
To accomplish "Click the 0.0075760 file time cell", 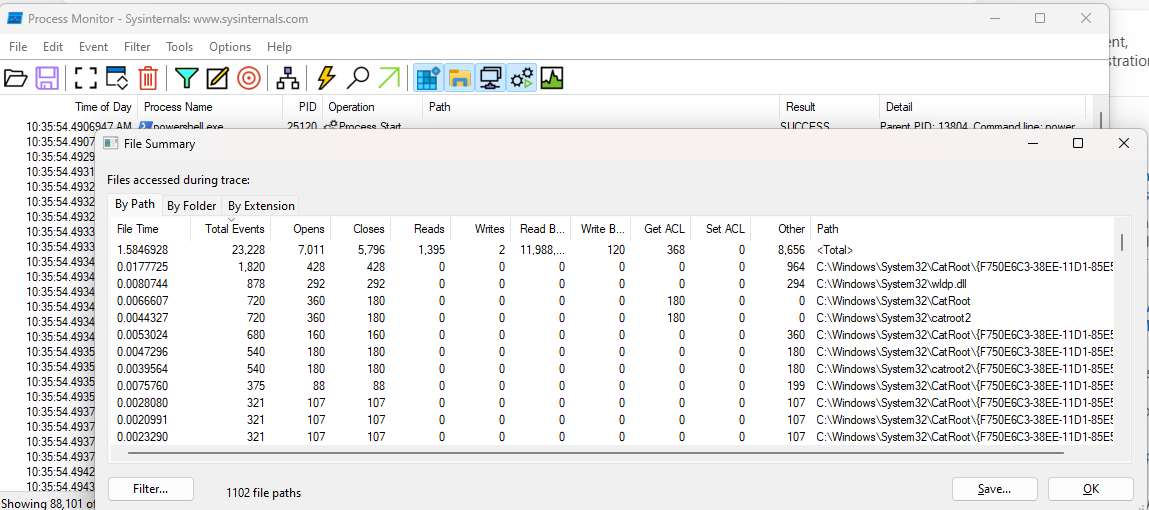I will (x=142, y=385).
